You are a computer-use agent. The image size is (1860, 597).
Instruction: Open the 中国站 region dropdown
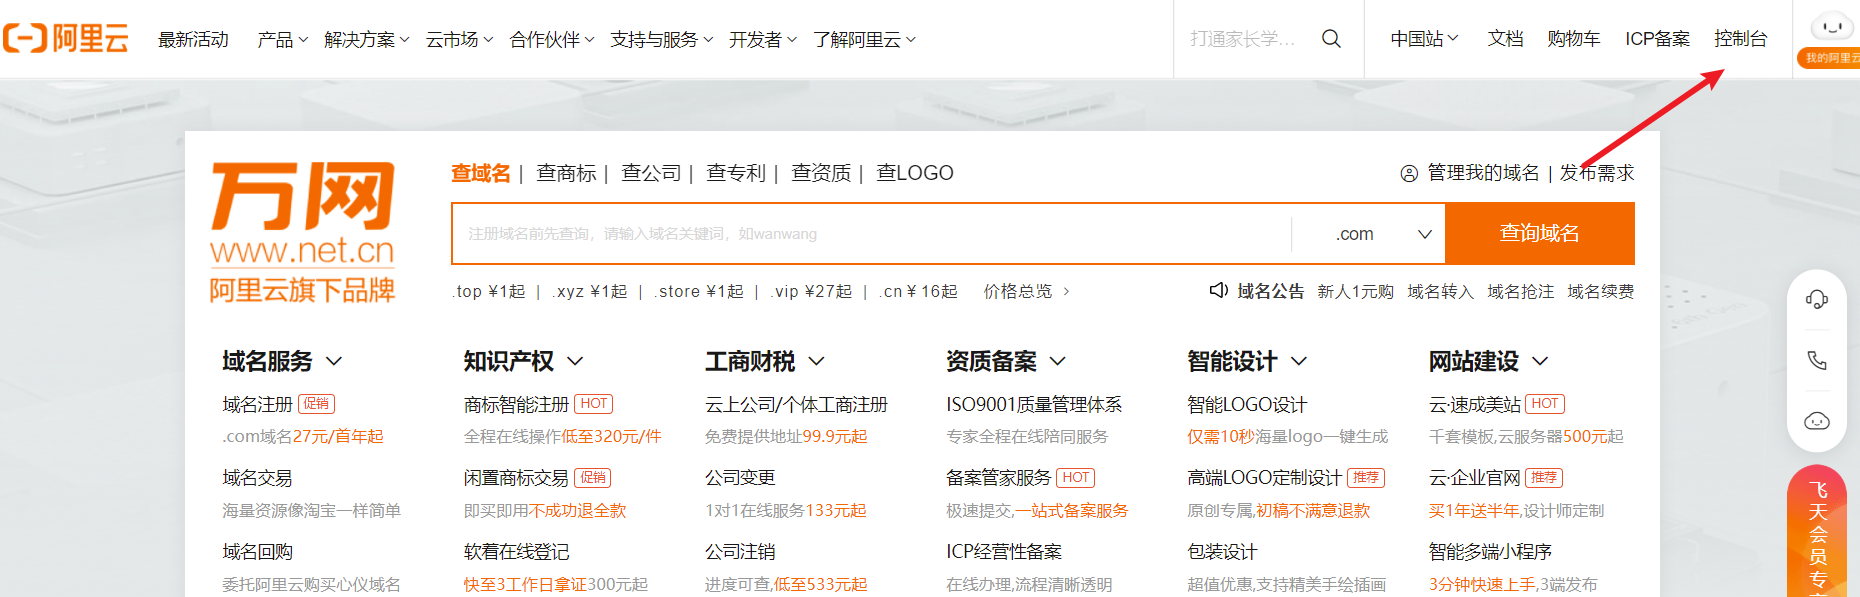(x=1424, y=39)
